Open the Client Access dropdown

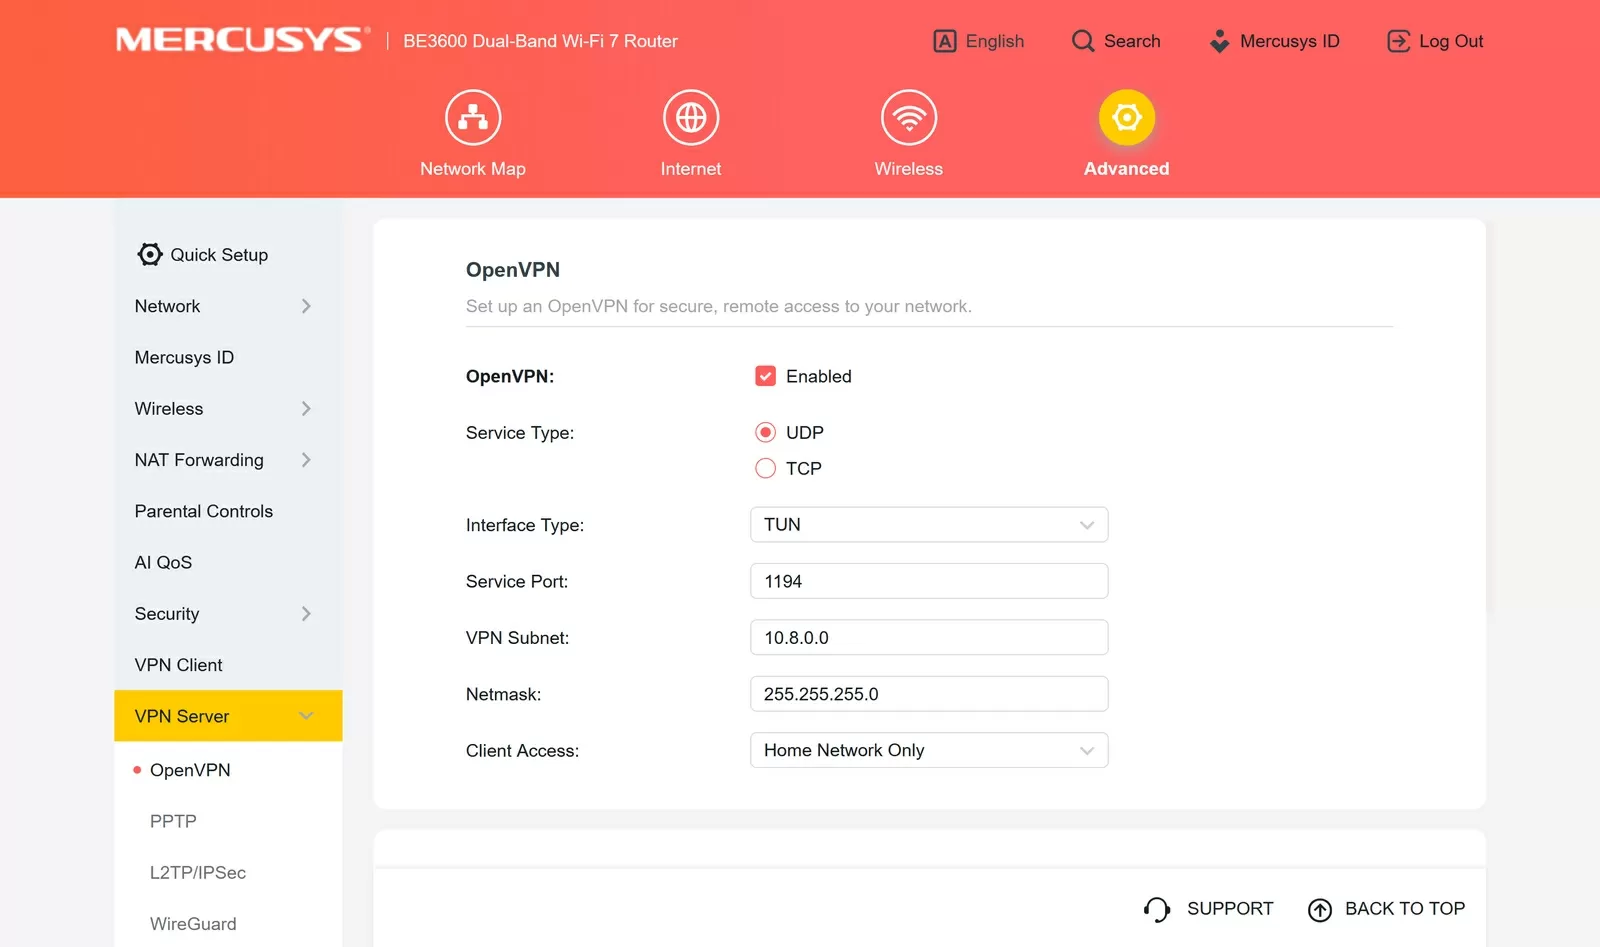click(x=929, y=751)
